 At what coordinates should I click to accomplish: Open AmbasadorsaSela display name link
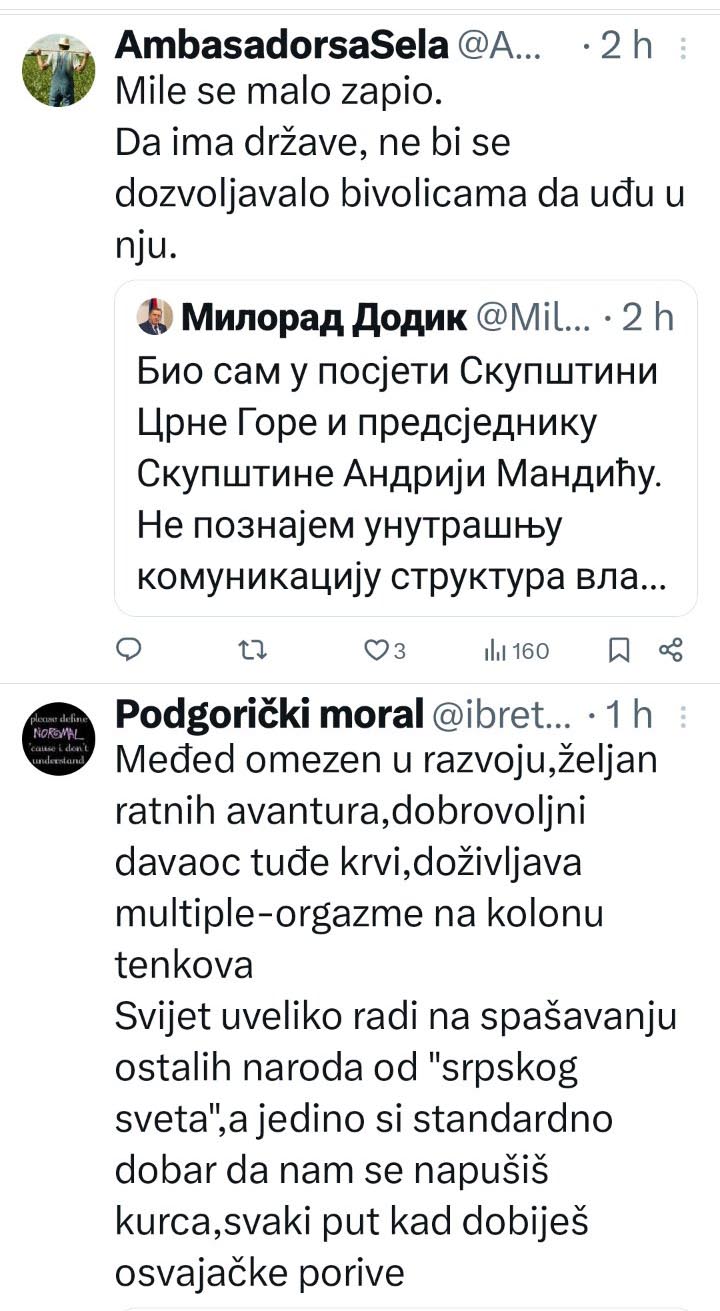click(x=282, y=45)
